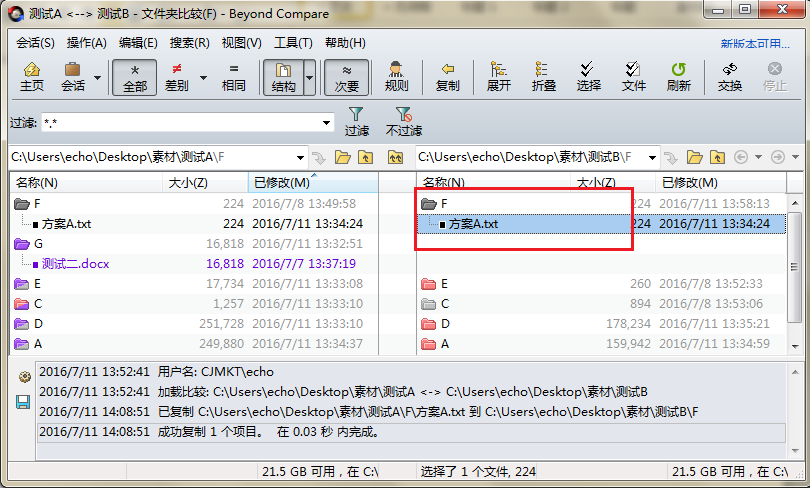Sort right pane by 已修改(M) column

[x=721, y=183]
